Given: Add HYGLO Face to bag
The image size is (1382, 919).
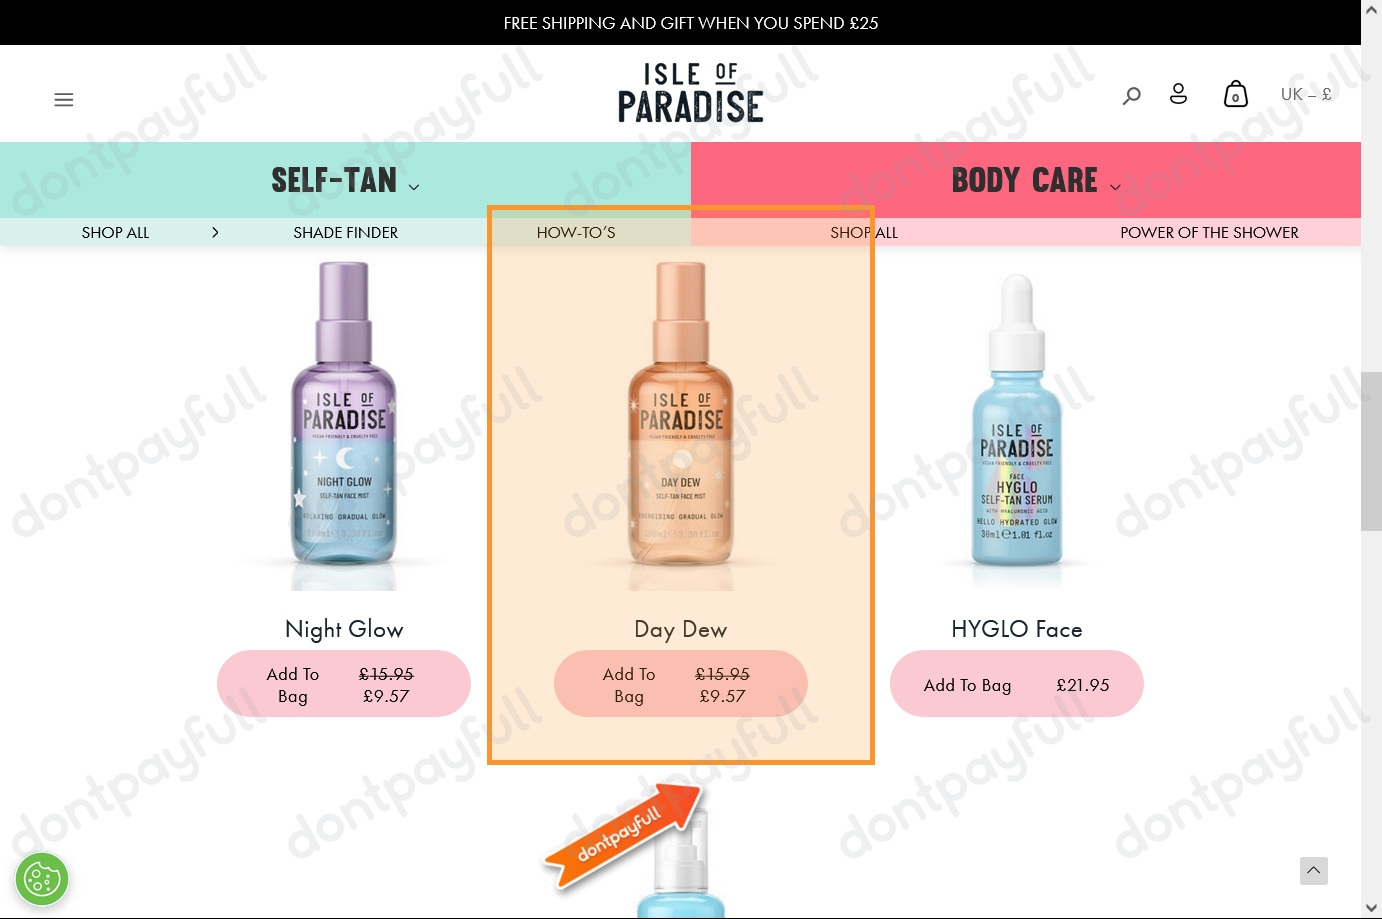Looking at the screenshot, I should (1017, 684).
